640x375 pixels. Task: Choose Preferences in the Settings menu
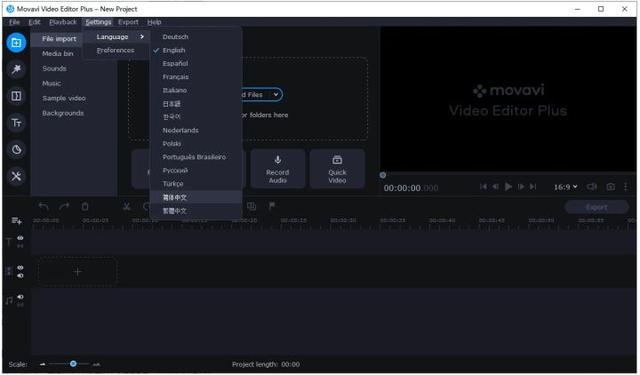point(117,50)
